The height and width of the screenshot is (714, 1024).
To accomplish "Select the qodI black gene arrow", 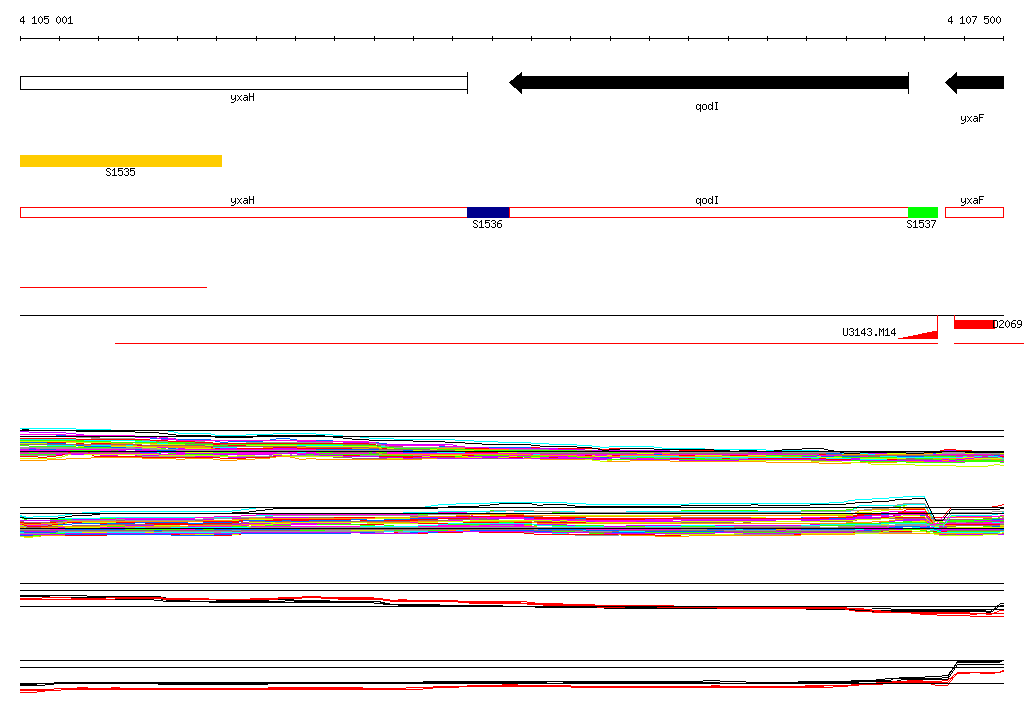I will click(x=709, y=83).
